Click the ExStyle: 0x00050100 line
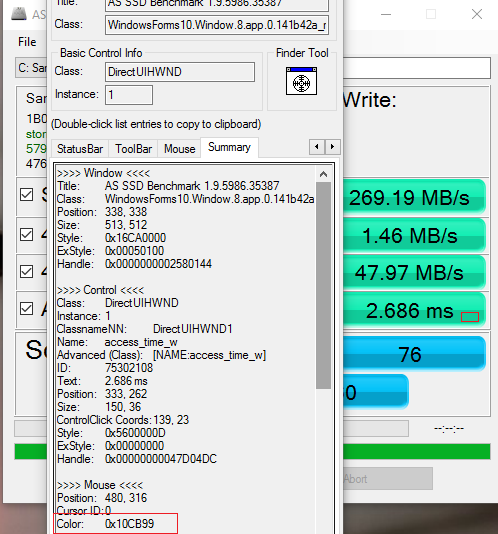 pos(110,251)
